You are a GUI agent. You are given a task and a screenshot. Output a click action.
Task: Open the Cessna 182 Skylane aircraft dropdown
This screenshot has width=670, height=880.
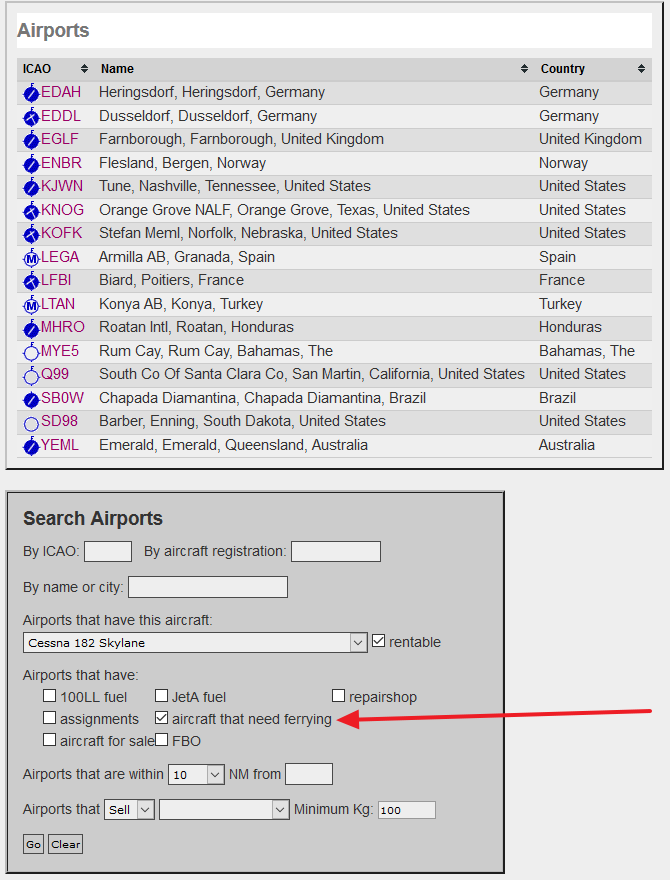(195, 643)
